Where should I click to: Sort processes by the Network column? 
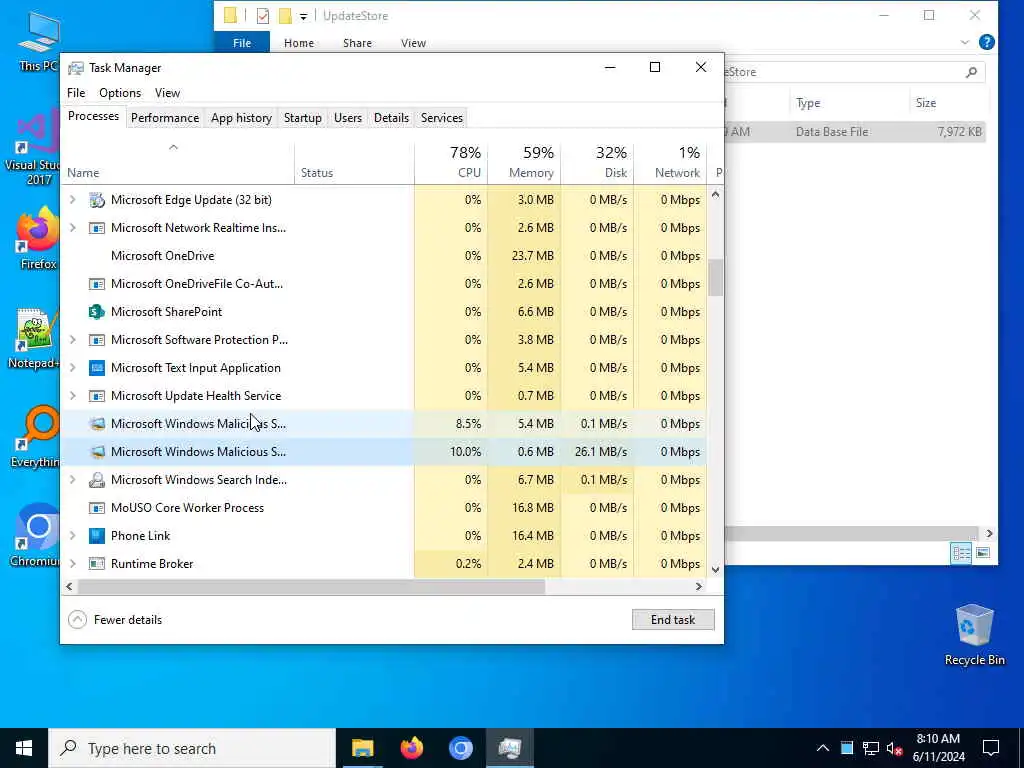(x=670, y=163)
